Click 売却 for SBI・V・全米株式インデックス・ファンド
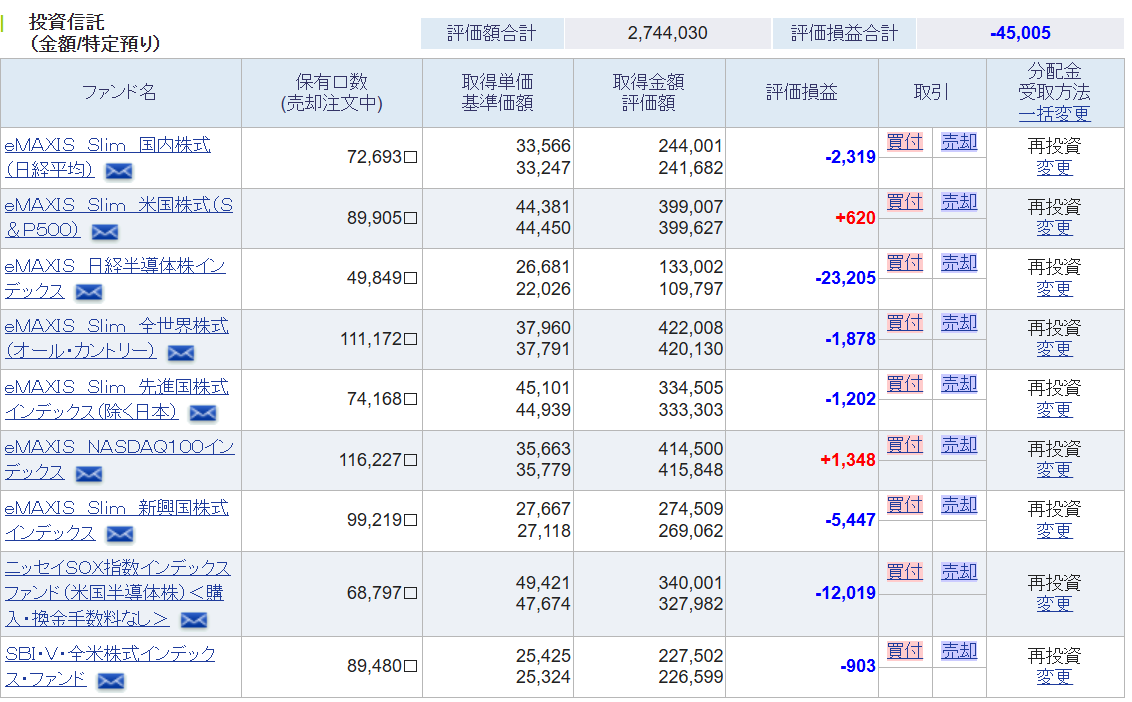 [959, 651]
